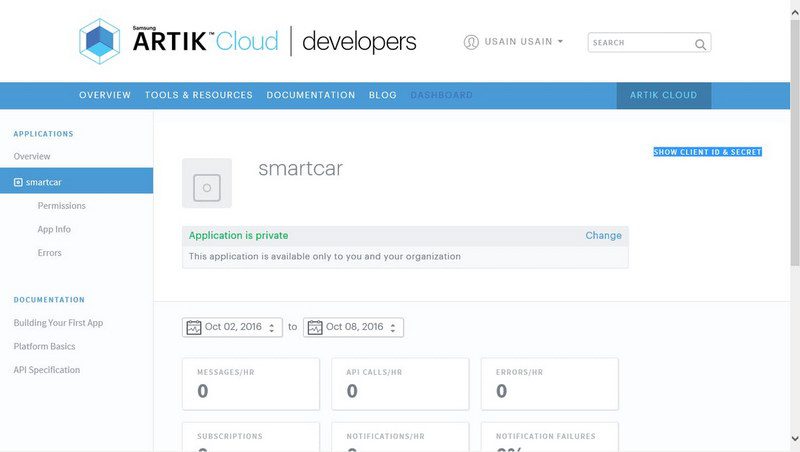Open Tools & Resources in the nav bar
This screenshot has width=800, height=452.
point(198,95)
